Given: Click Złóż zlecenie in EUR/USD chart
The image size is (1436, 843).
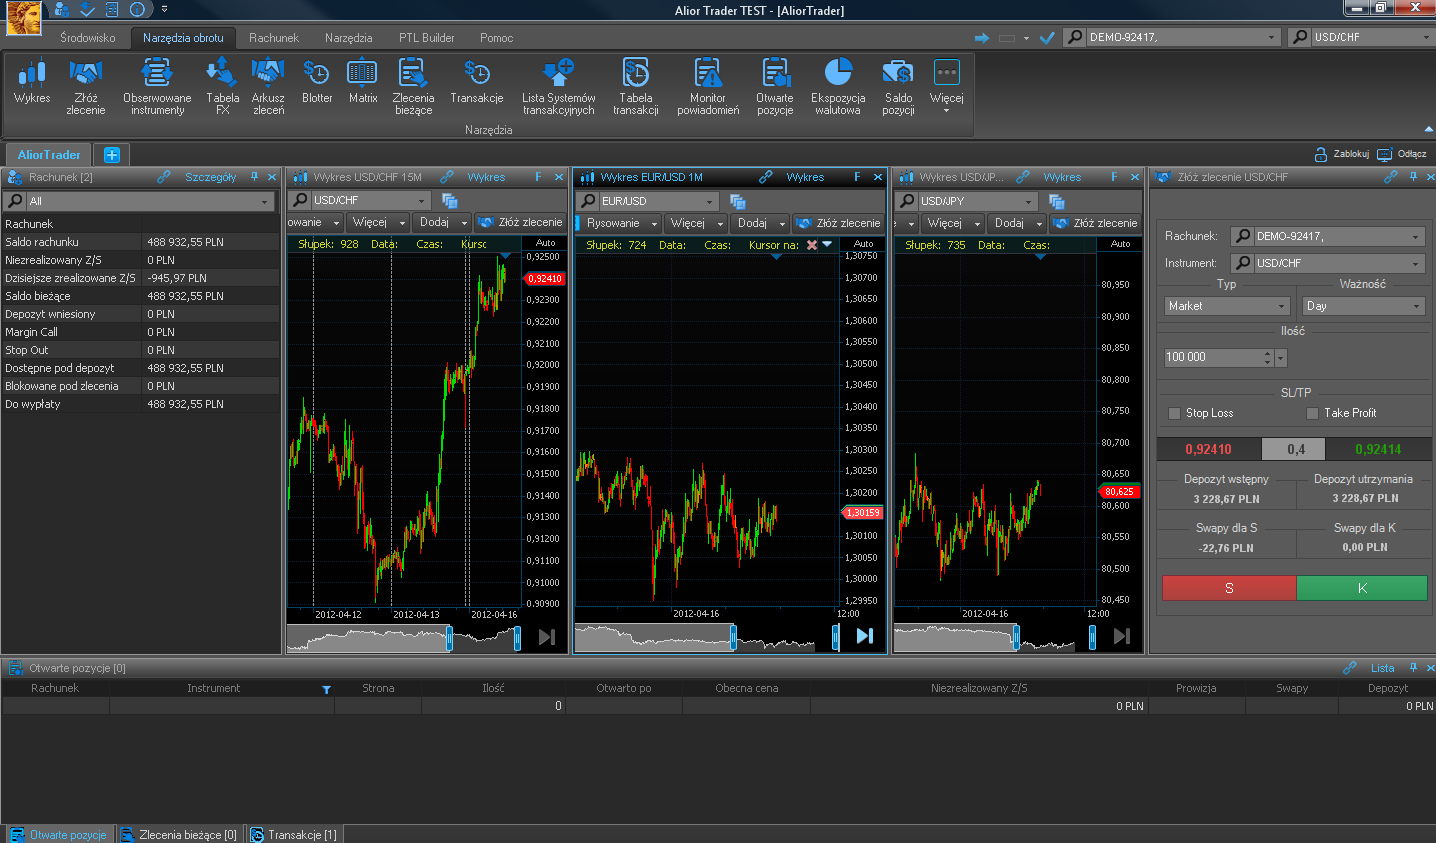Looking at the screenshot, I should (838, 223).
